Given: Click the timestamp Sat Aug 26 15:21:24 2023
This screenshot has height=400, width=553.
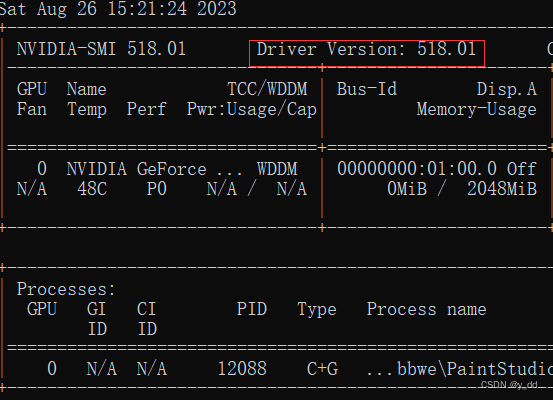Looking at the screenshot, I should pos(118,8).
